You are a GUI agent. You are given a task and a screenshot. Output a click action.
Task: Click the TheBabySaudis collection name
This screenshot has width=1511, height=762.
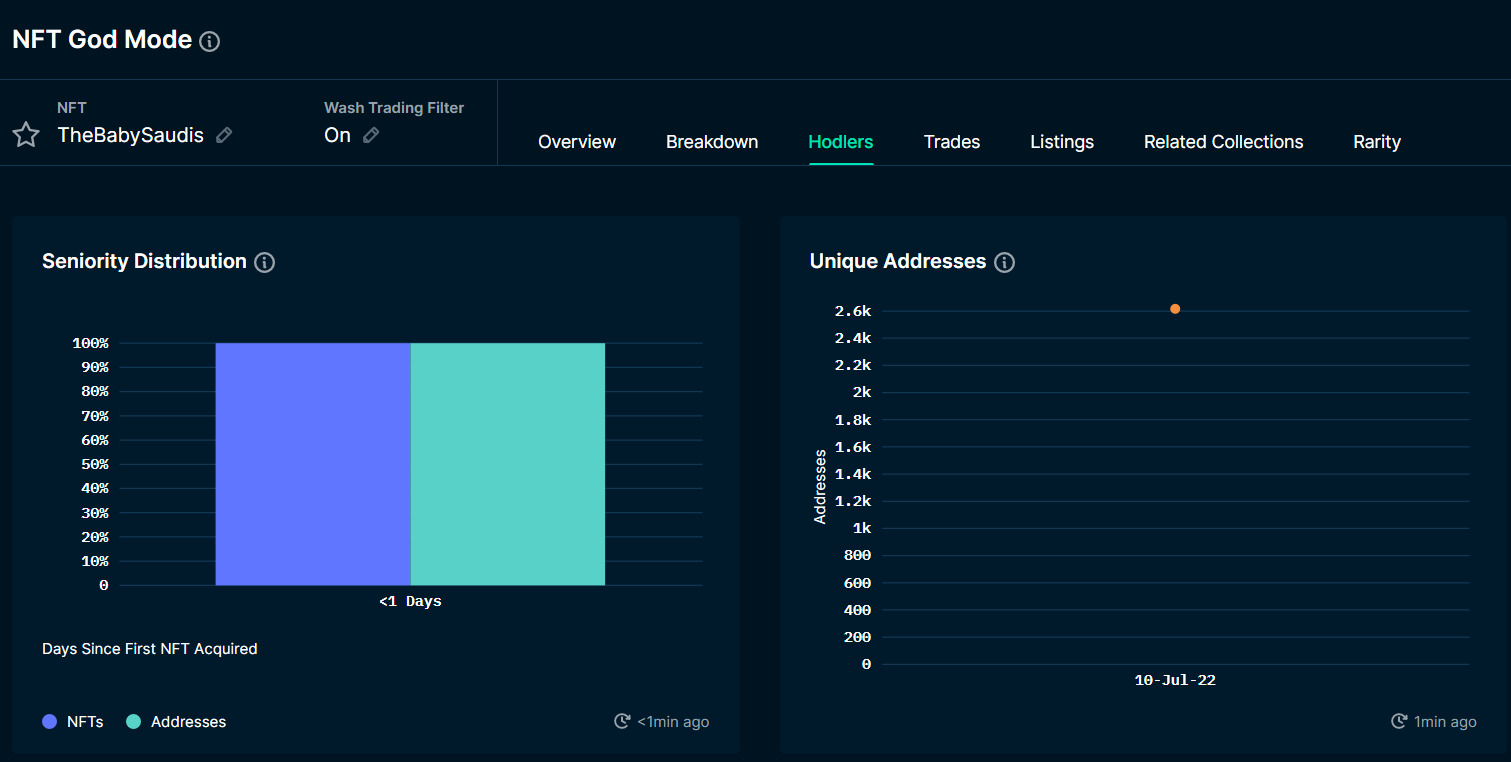(x=131, y=135)
